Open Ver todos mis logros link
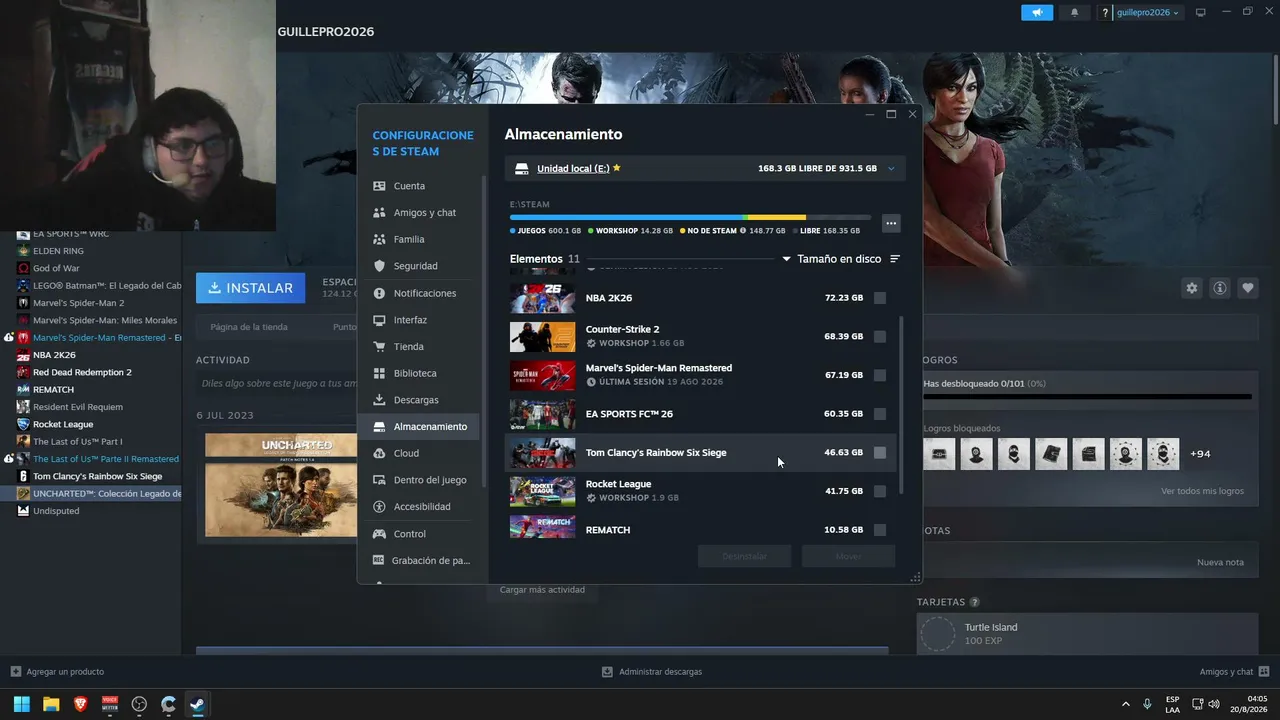 [1202, 491]
